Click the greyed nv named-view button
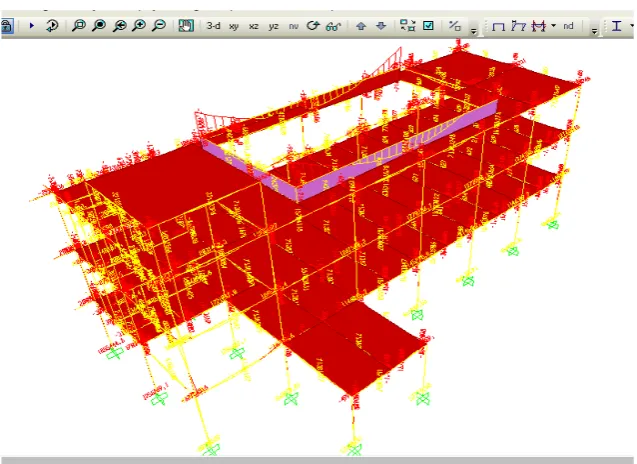The height and width of the screenshot is (464, 637). click(x=293, y=26)
